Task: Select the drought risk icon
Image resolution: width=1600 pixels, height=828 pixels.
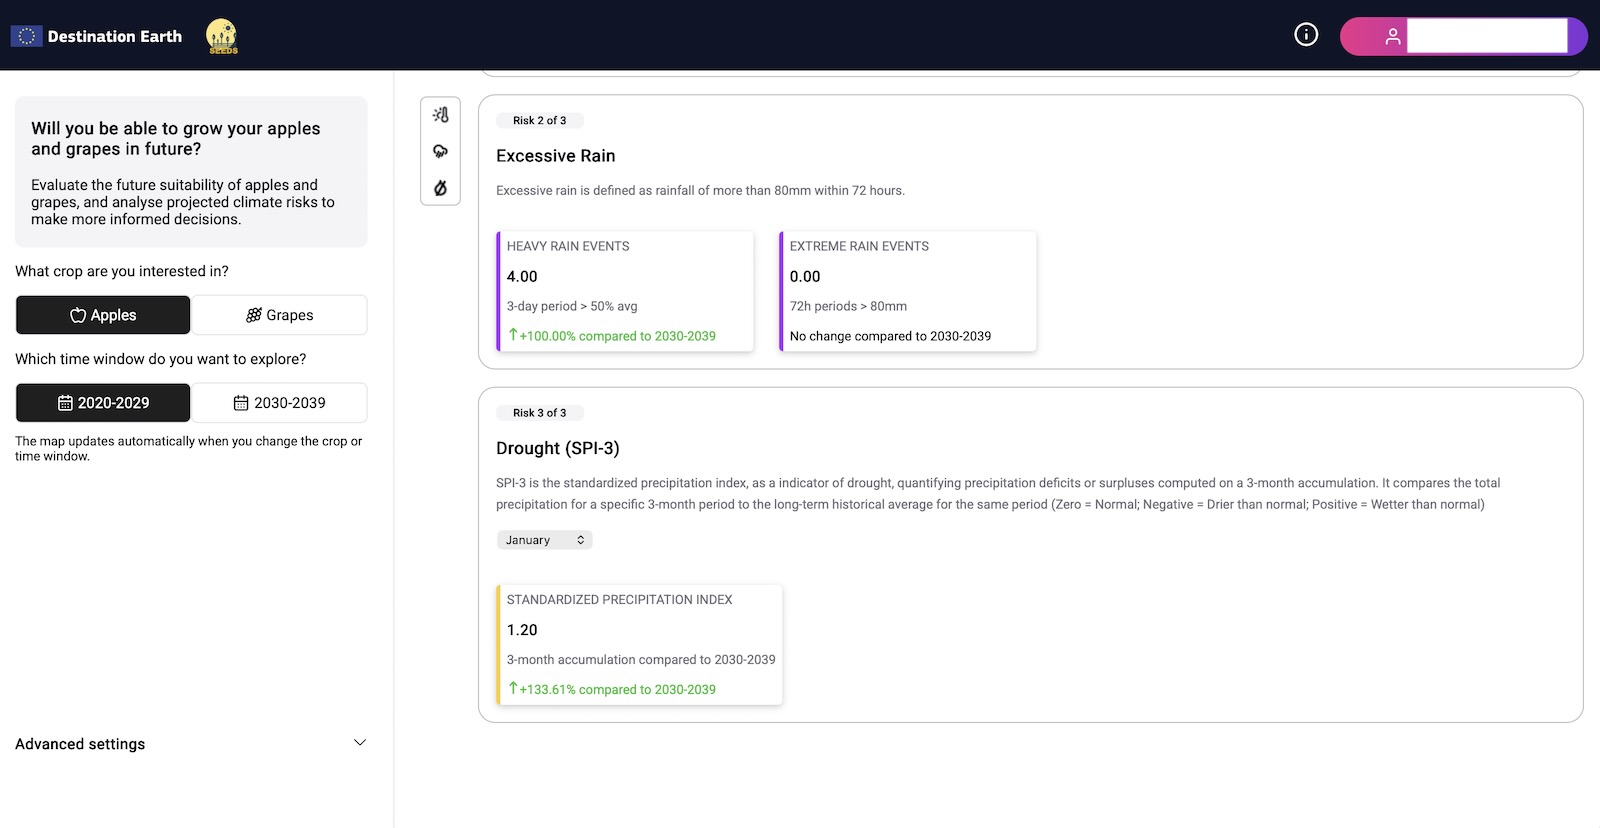Action: [440, 188]
